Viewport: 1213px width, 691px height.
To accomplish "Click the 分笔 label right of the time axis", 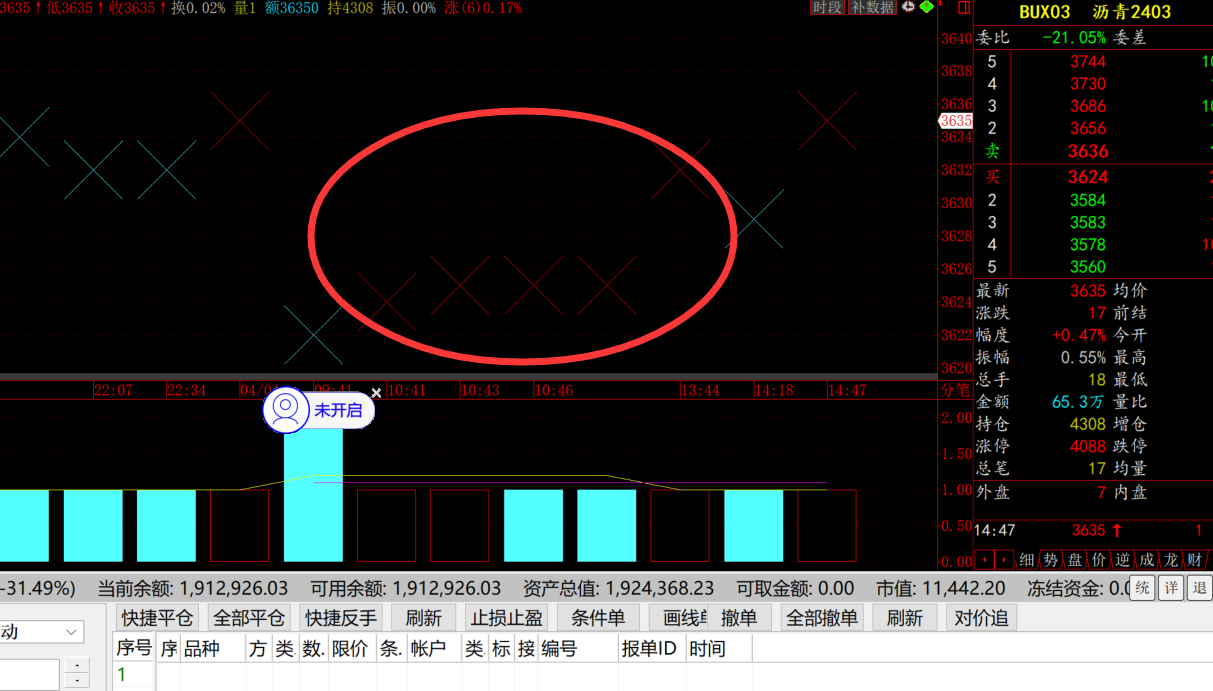I will point(956,390).
